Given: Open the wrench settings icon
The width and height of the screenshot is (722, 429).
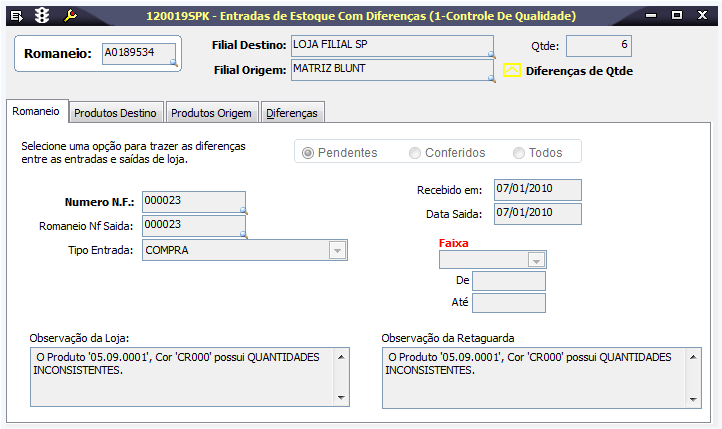Looking at the screenshot, I should click(x=70, y=16).
